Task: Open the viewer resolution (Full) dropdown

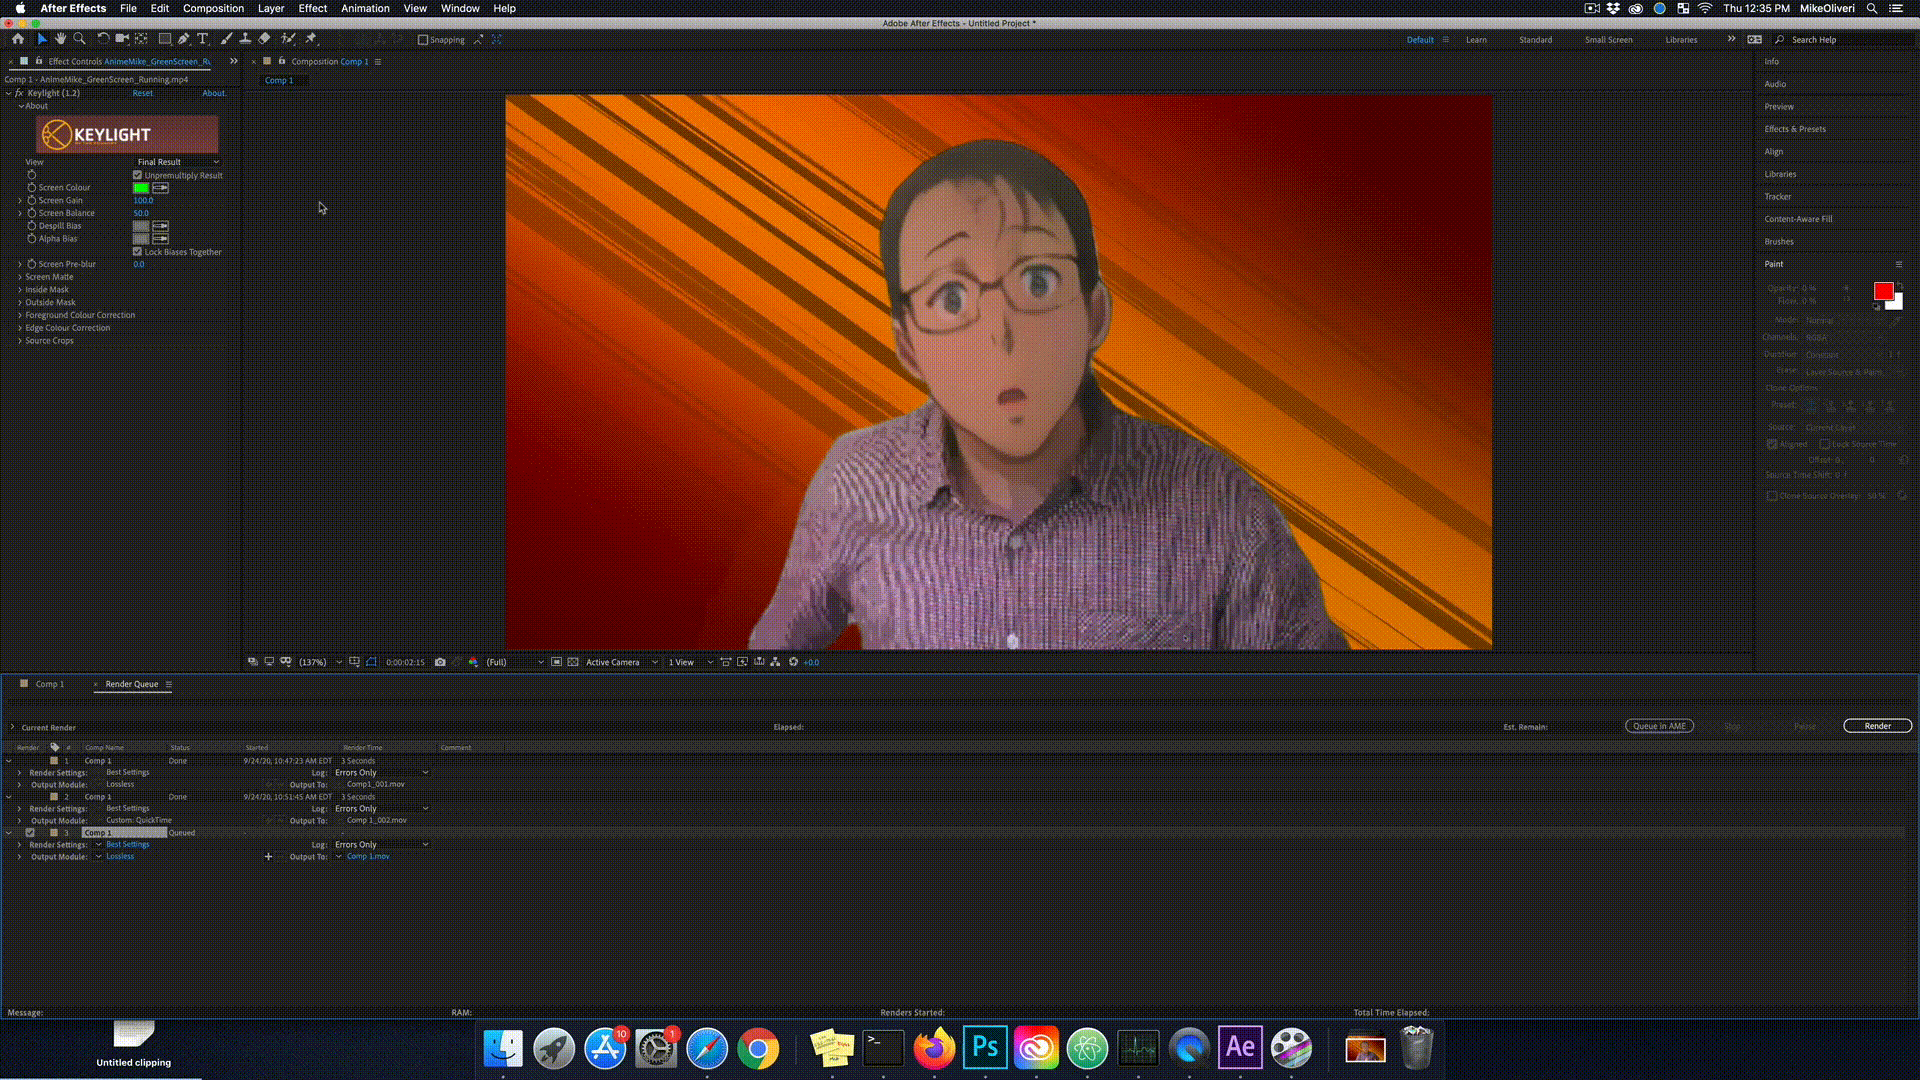Action: point(514,662)
